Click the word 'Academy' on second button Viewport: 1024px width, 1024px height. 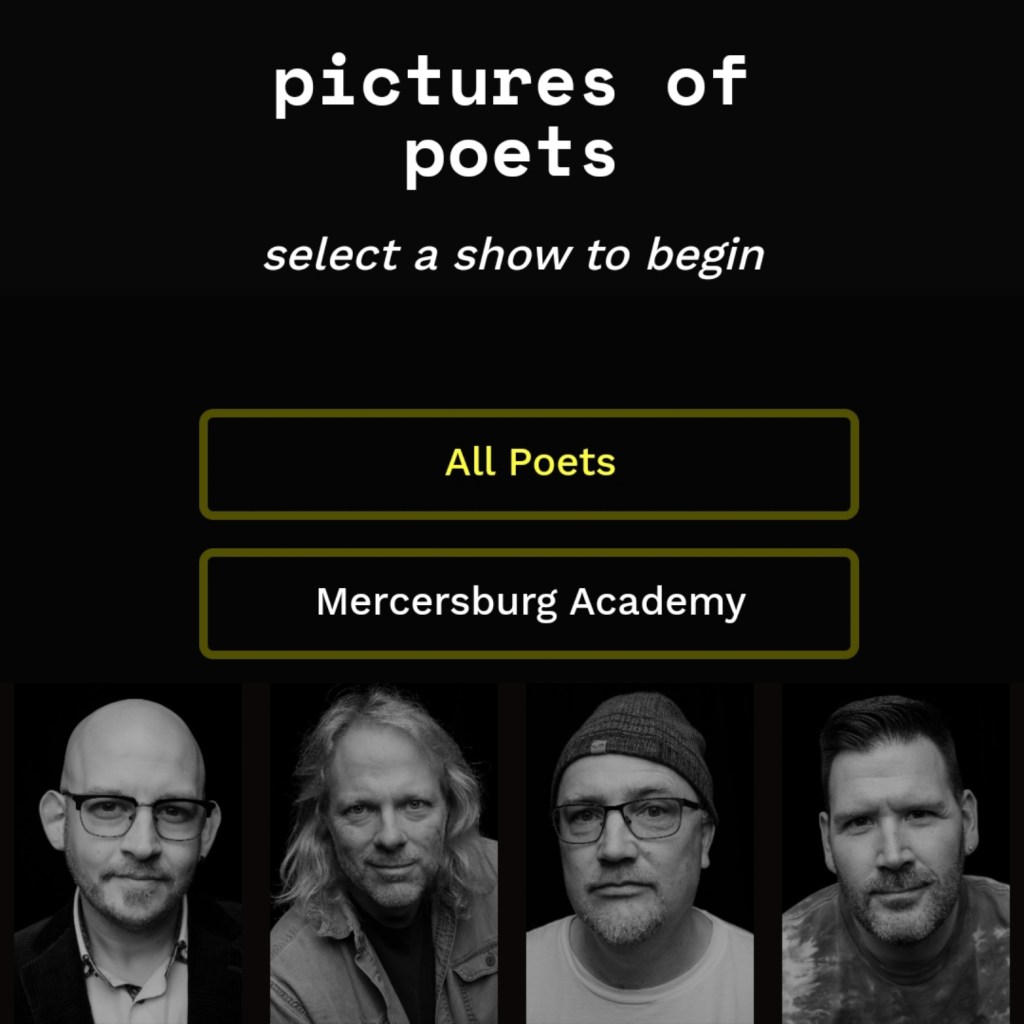(x=658, y=602)
